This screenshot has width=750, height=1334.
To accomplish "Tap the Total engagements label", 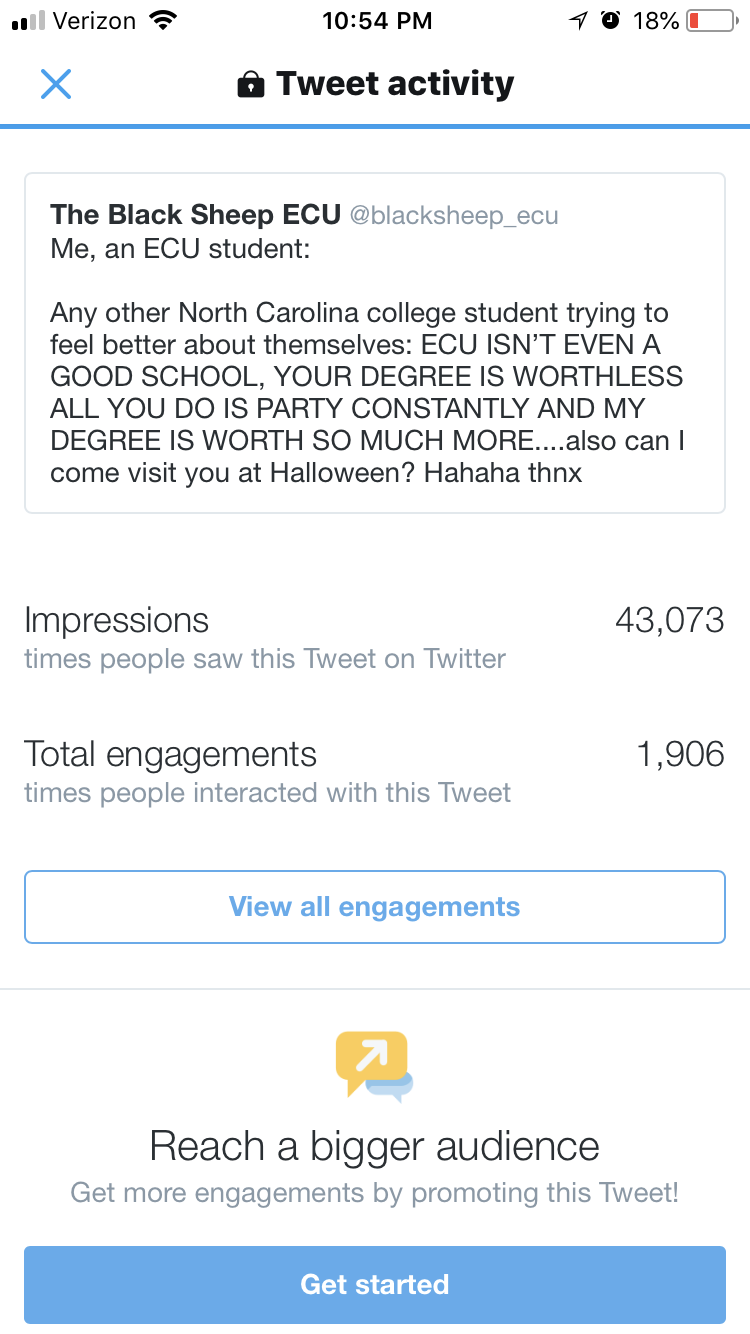I will pyautogui.click(x=170, y=754).
